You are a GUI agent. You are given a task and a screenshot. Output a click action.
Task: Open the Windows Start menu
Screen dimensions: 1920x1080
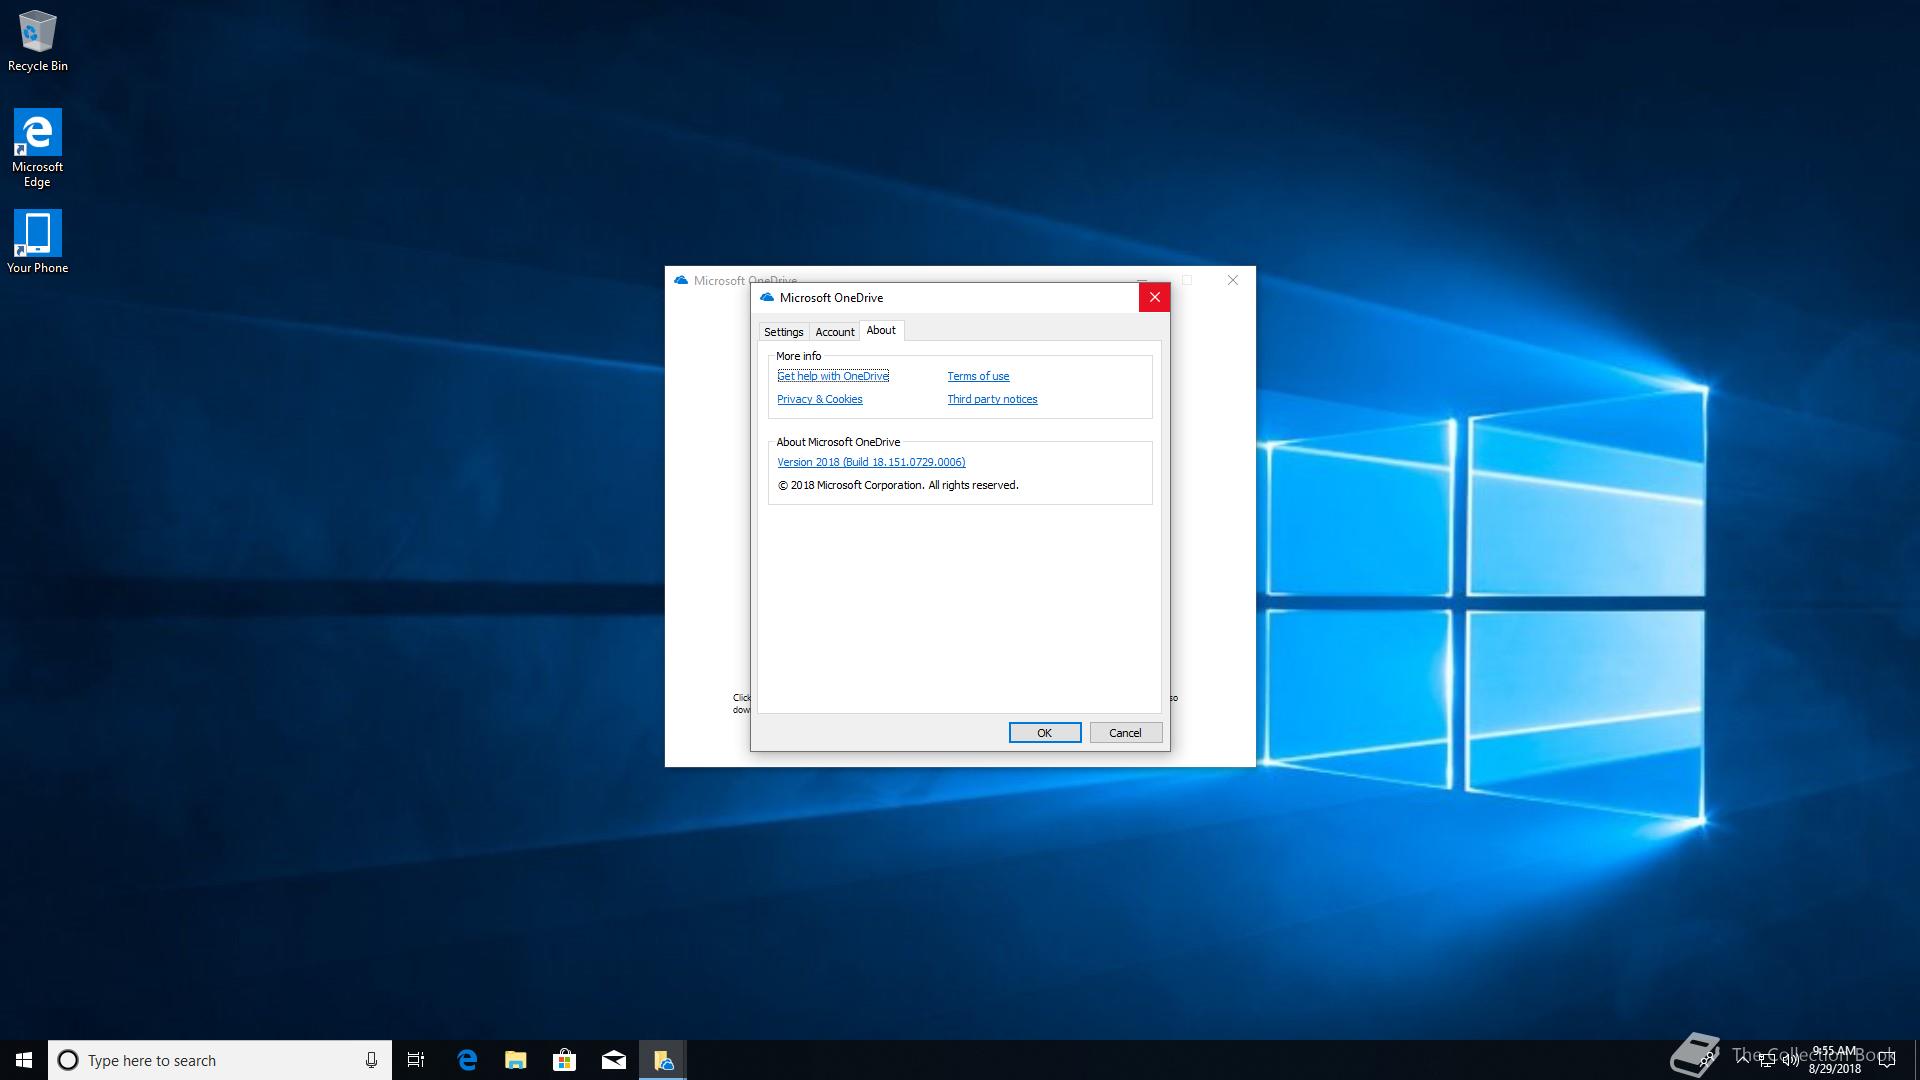[x=24, y=1060]
